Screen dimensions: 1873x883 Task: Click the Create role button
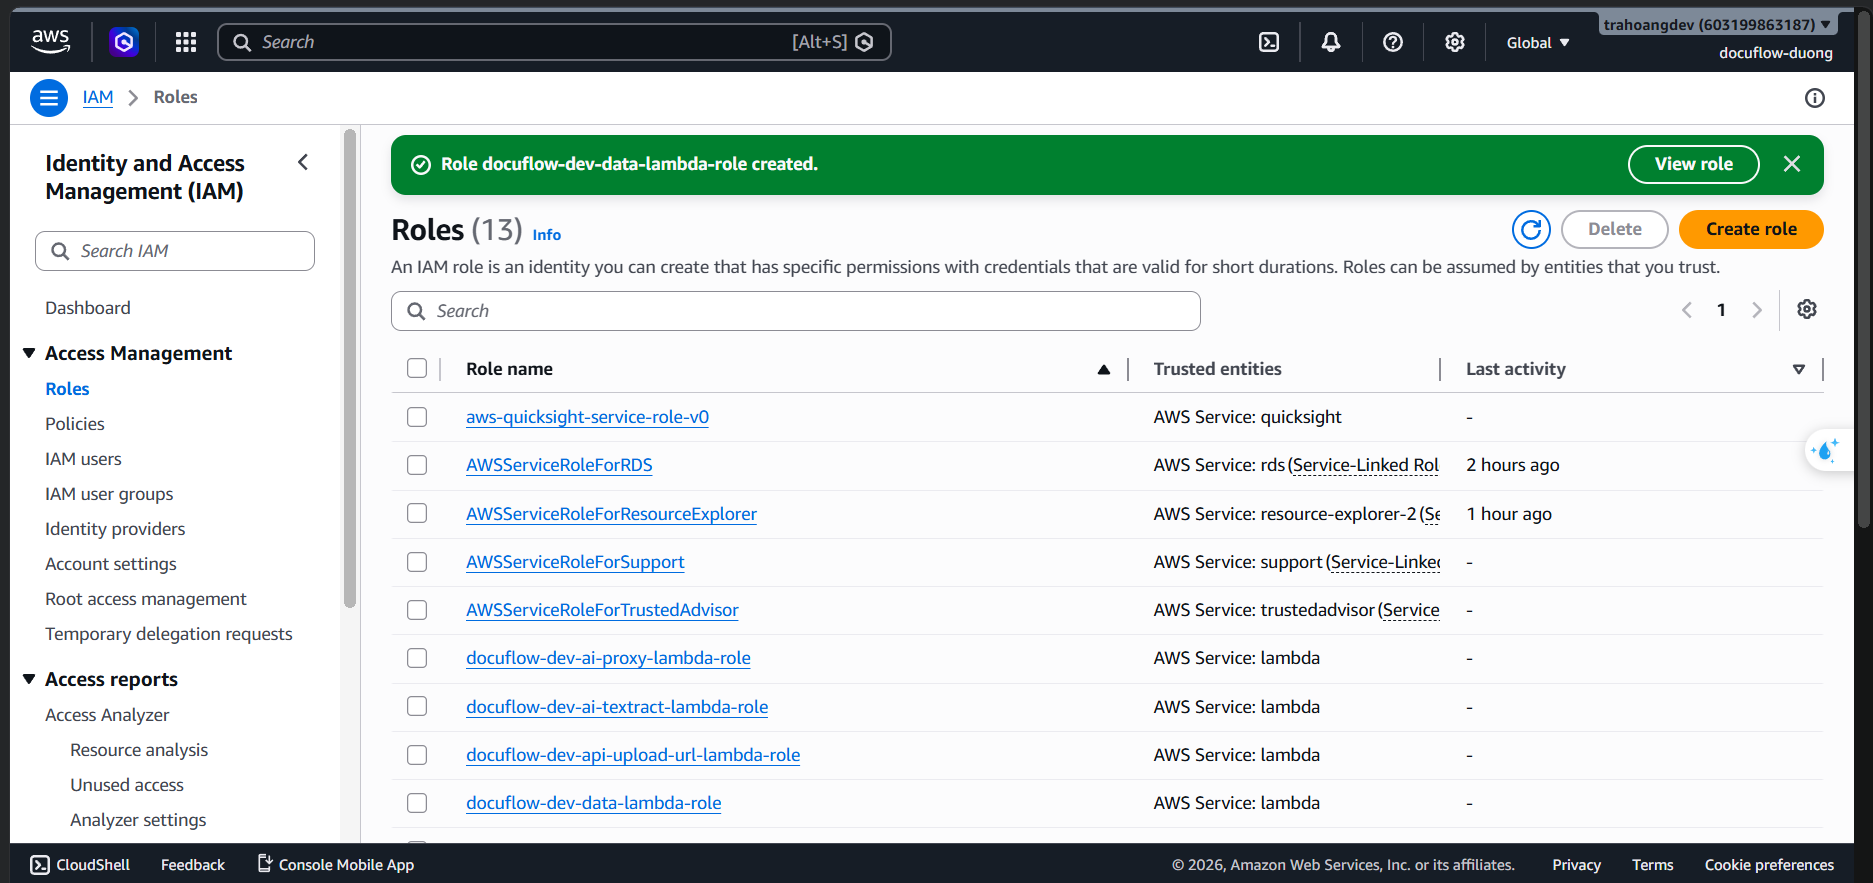point(1751,229)
